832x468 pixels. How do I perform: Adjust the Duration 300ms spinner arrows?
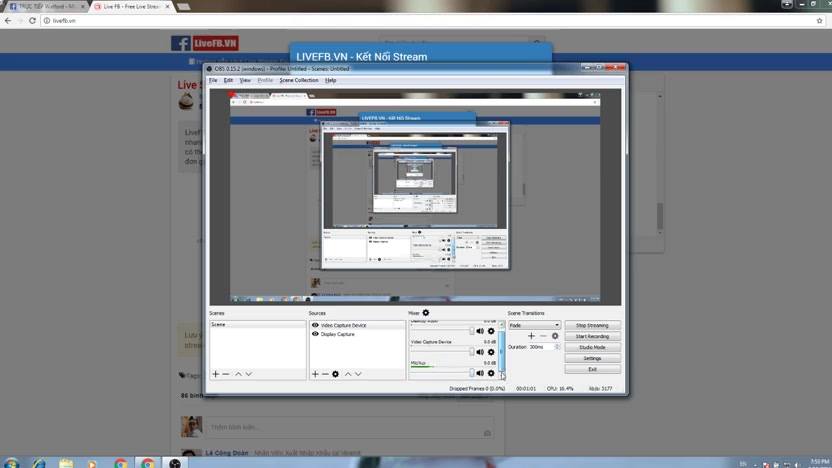(x=557, y=347)
